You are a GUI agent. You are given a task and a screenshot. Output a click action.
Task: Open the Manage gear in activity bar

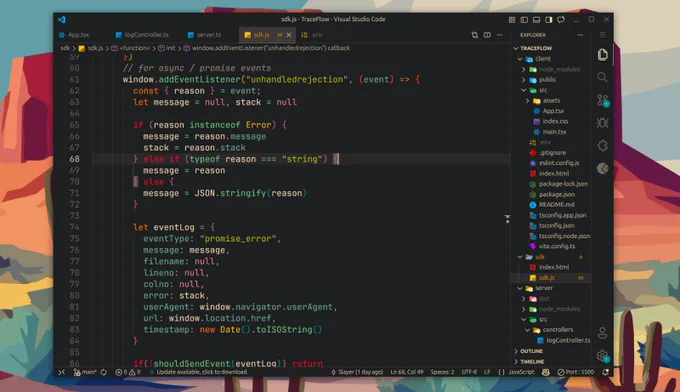(602, 356)
